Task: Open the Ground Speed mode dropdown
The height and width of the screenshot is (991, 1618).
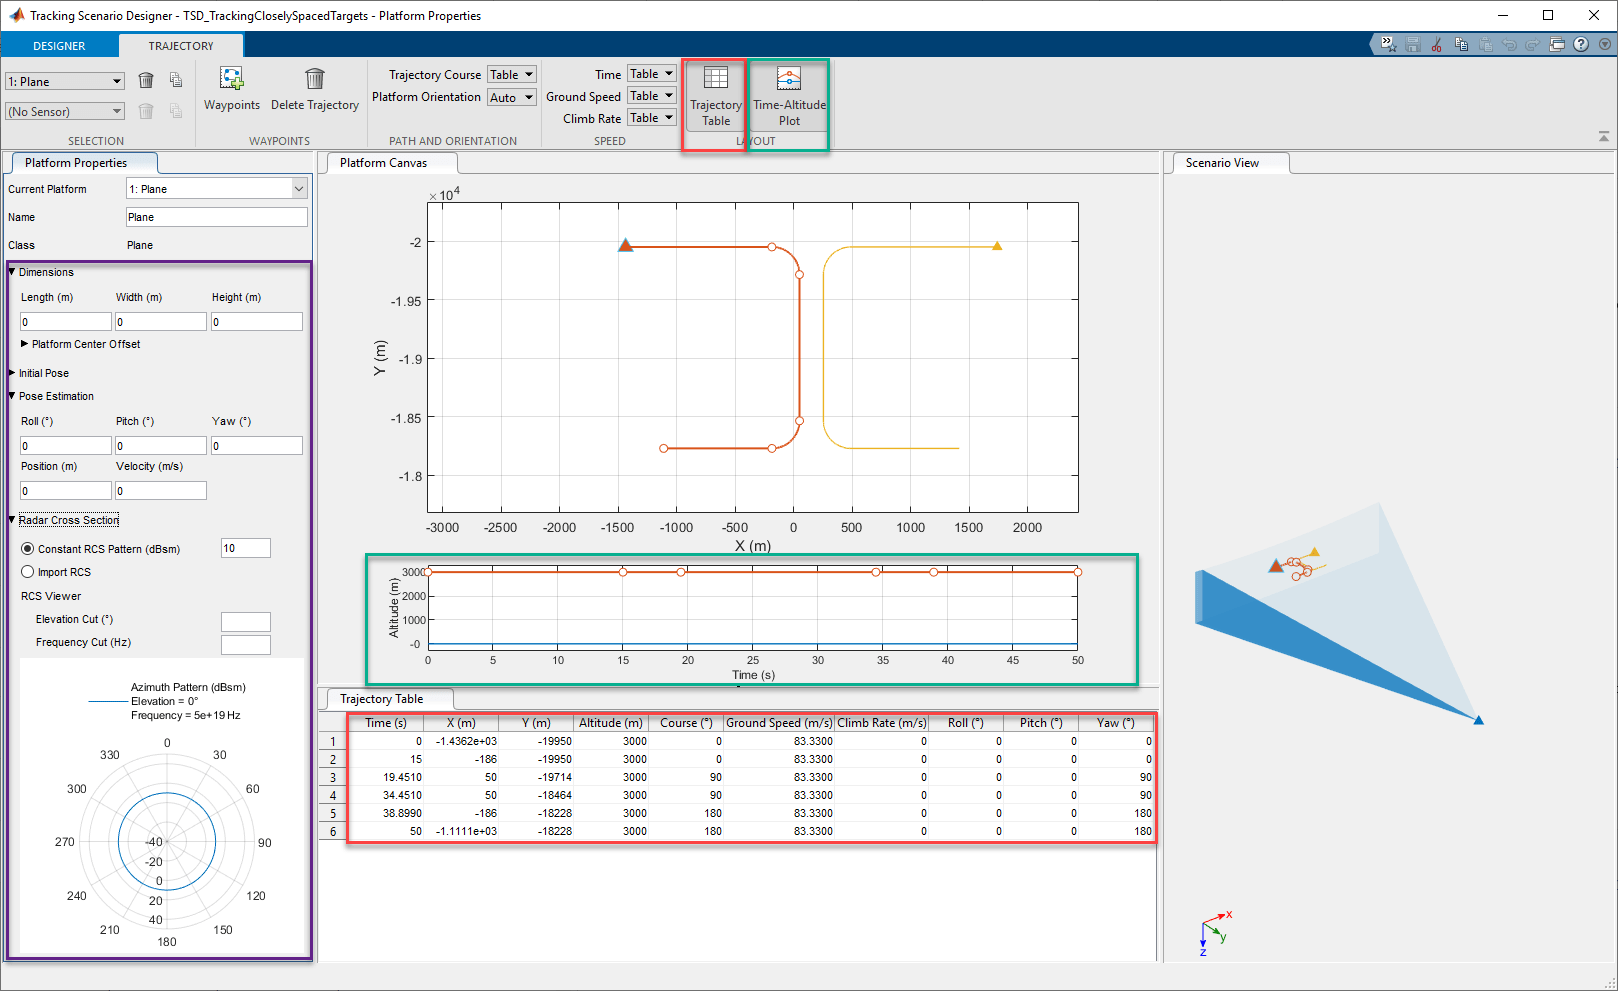Action: [652, 96]
